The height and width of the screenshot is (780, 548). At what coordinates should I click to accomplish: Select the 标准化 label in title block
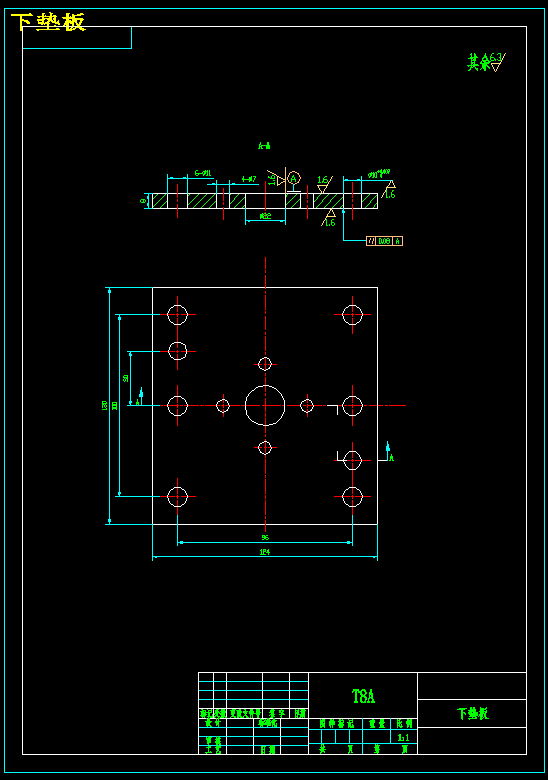pos(268,723)
